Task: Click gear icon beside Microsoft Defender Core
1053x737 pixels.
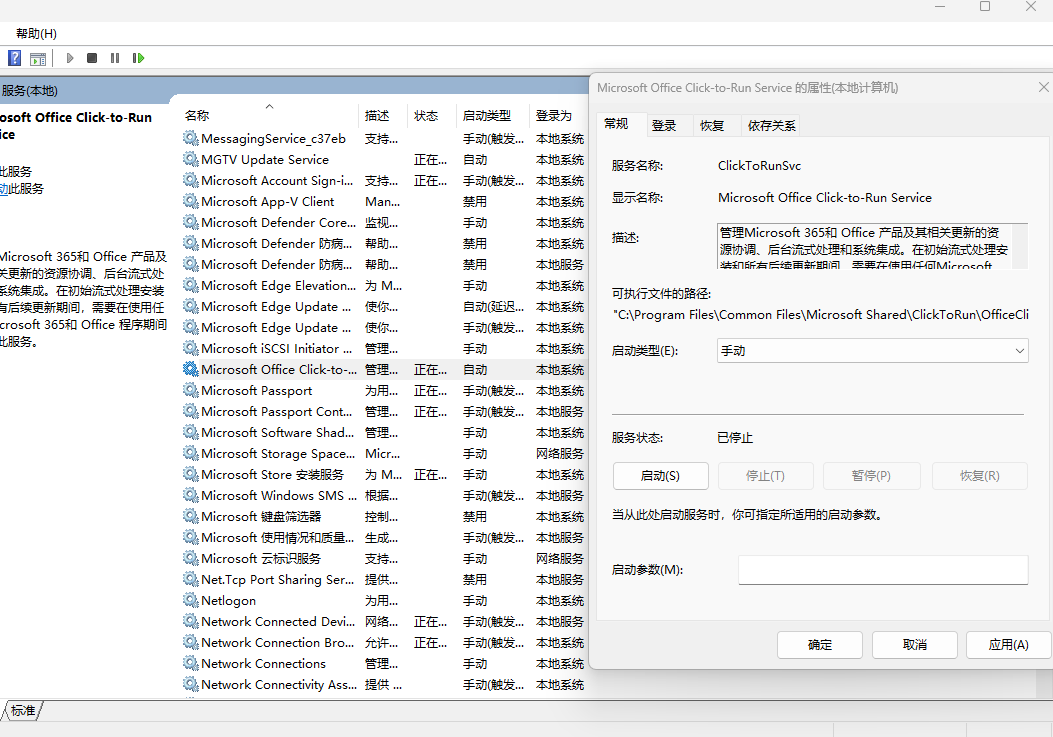Action: click(x=191, y=222)
